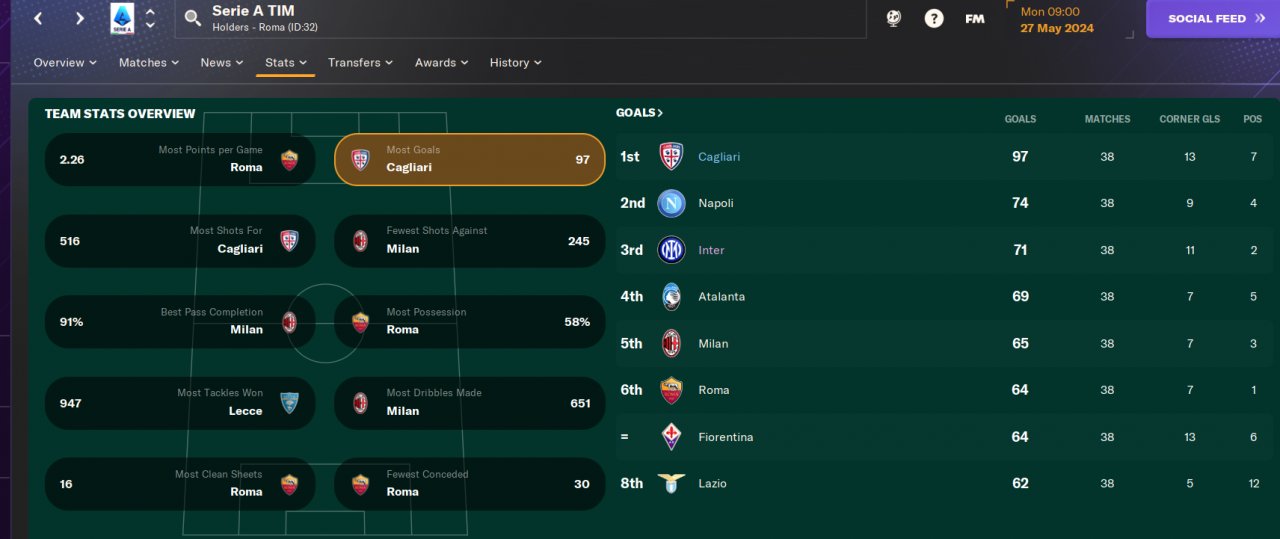Select the Most Goals stat card
The width and height of the screenshot is (1280, 539).
tap(469, 159)
